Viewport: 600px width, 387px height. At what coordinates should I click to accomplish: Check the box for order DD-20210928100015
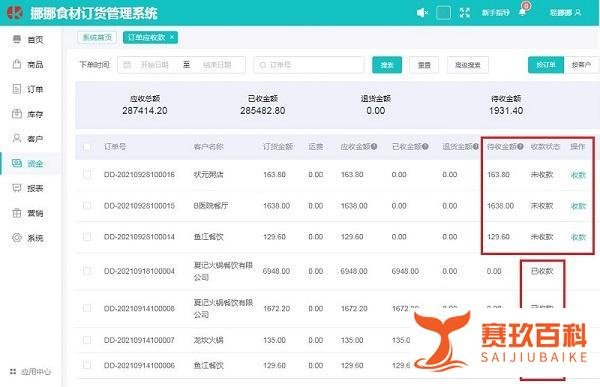click(x=87, y=206)
